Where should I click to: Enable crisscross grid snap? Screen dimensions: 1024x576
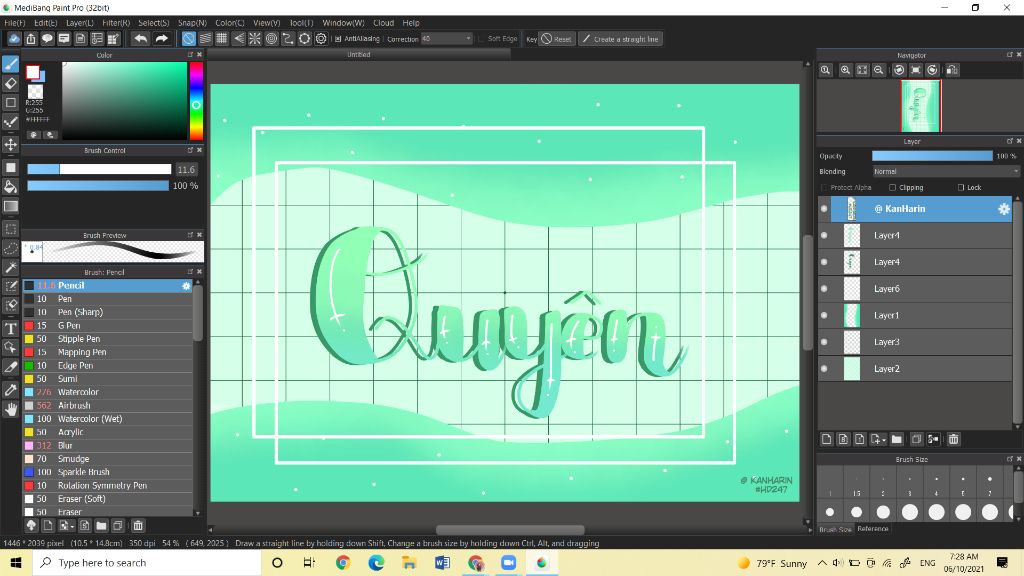point(221,39)
